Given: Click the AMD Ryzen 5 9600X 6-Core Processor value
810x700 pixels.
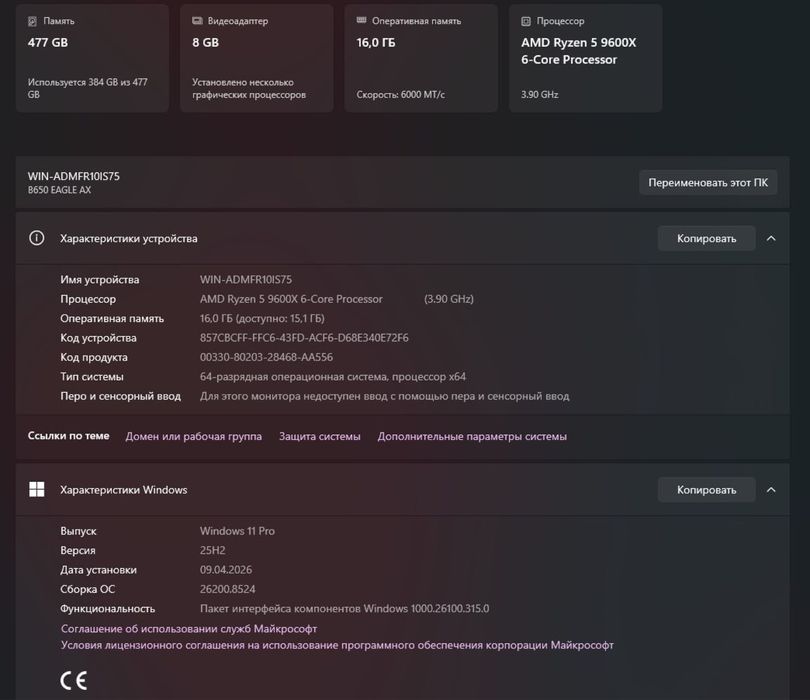Looking at the screenshot, I should tap(291, 299).
